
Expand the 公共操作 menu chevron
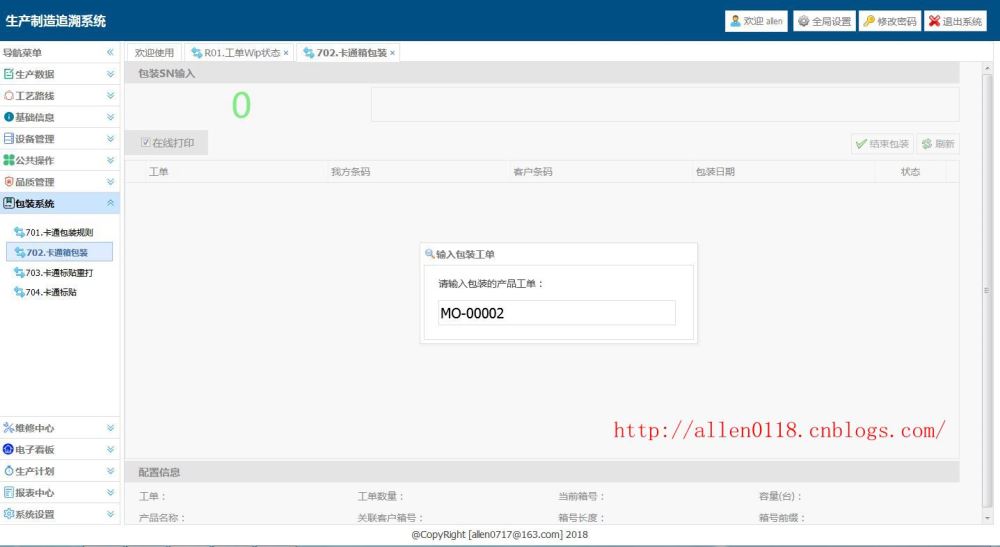pyautogui.click(x=110, y=160)
